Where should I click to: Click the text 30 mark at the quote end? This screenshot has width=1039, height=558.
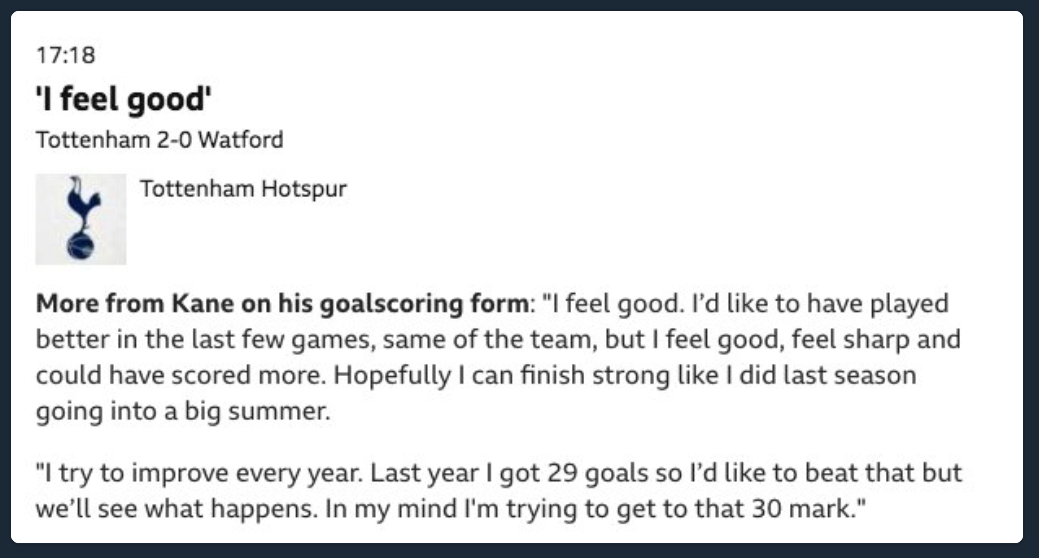(808, 510)
